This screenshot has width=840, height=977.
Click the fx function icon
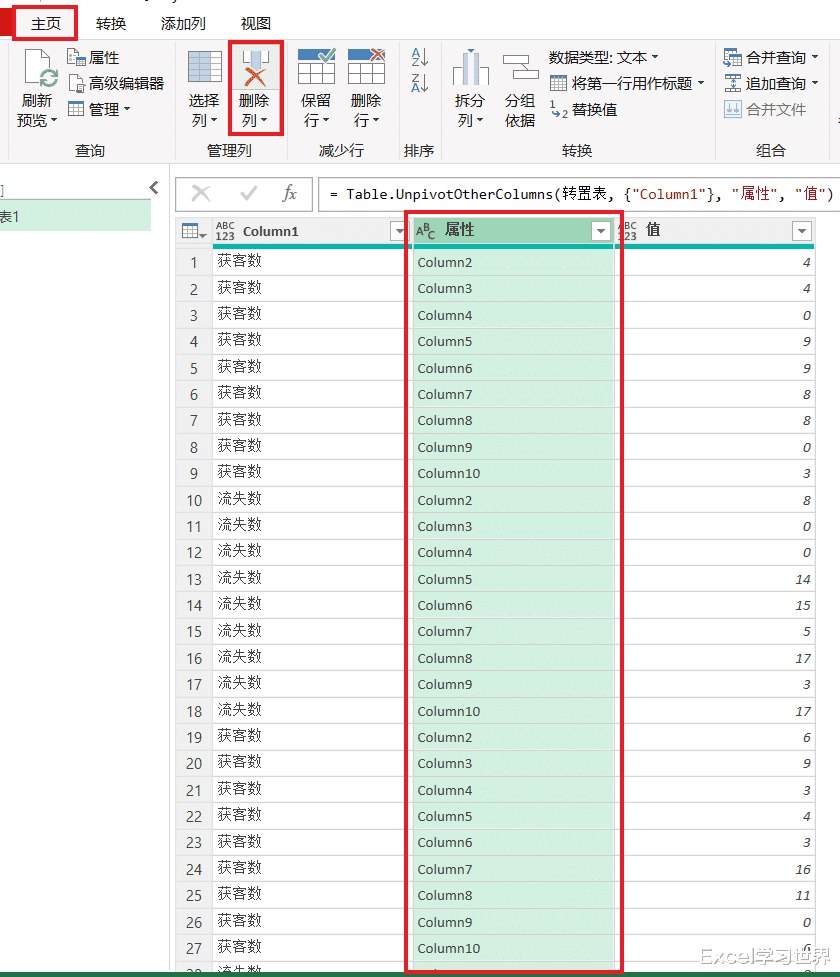pyautogui.click(x=289, y=194)
